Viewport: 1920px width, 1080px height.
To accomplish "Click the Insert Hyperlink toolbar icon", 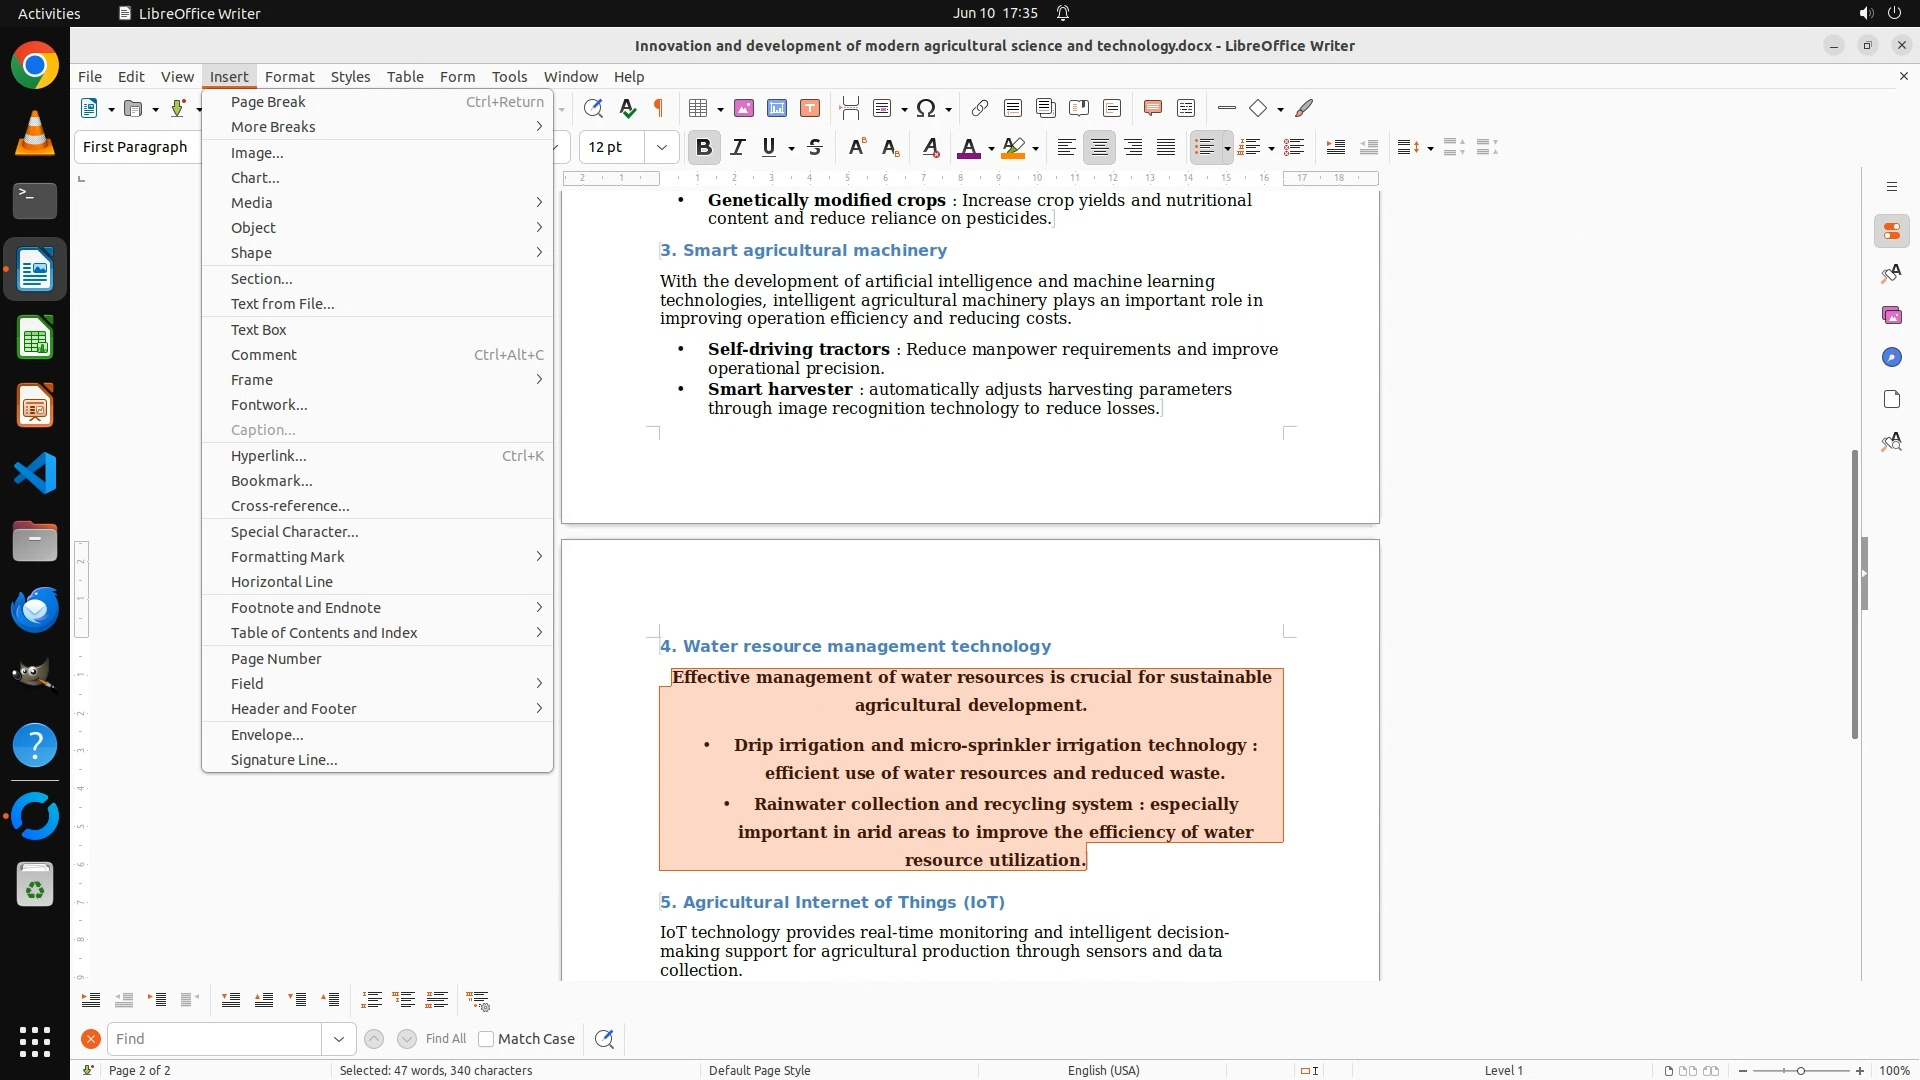I will click(980, 108).
